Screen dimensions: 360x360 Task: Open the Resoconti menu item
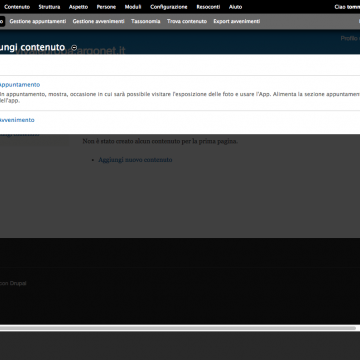pyautogui.click(x=208, y=7)
